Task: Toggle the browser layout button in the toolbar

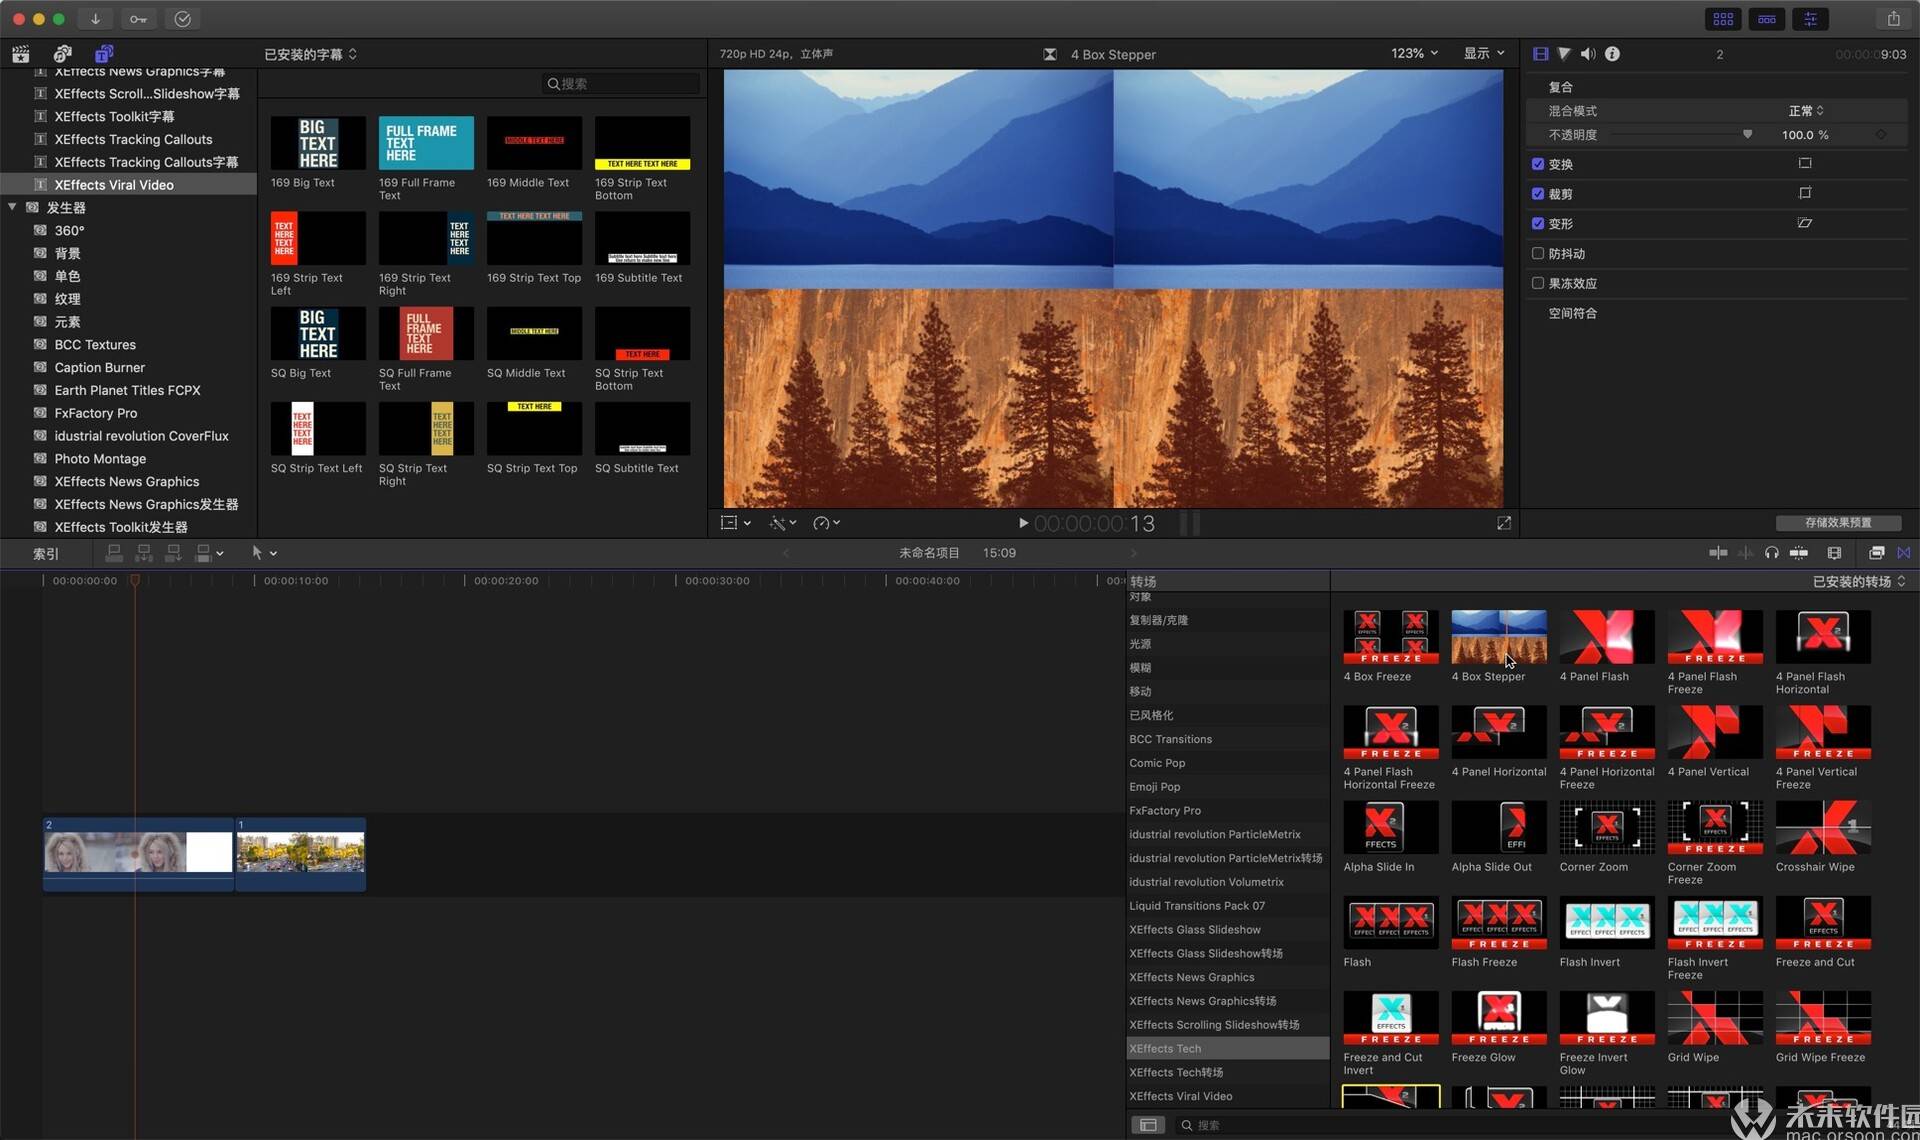Action: tap(1723, 19)
